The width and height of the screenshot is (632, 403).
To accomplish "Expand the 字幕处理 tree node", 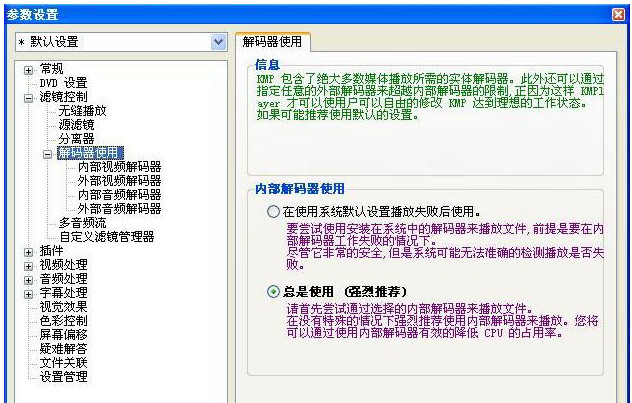I will (x=29, y=294).
